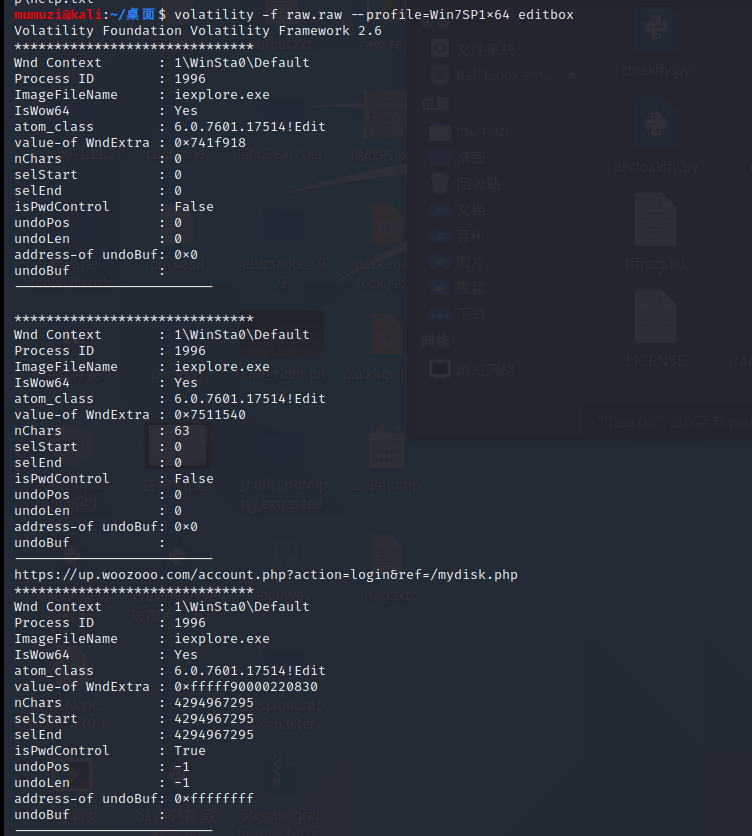This screenshot has height=836, width=752.
Task: Click selEnd value 4294967295
Action: click(x=214, y=735)
